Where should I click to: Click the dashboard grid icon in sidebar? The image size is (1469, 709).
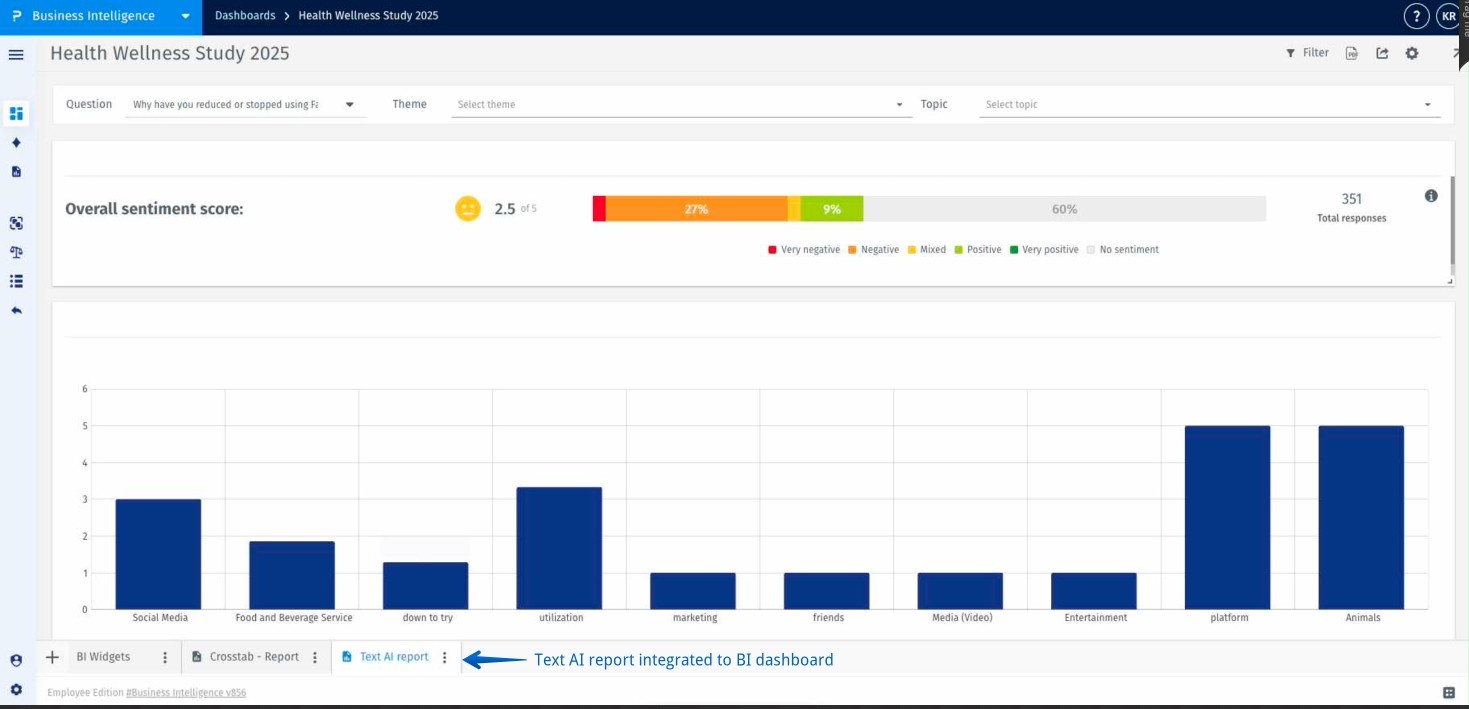pos(16,113)
